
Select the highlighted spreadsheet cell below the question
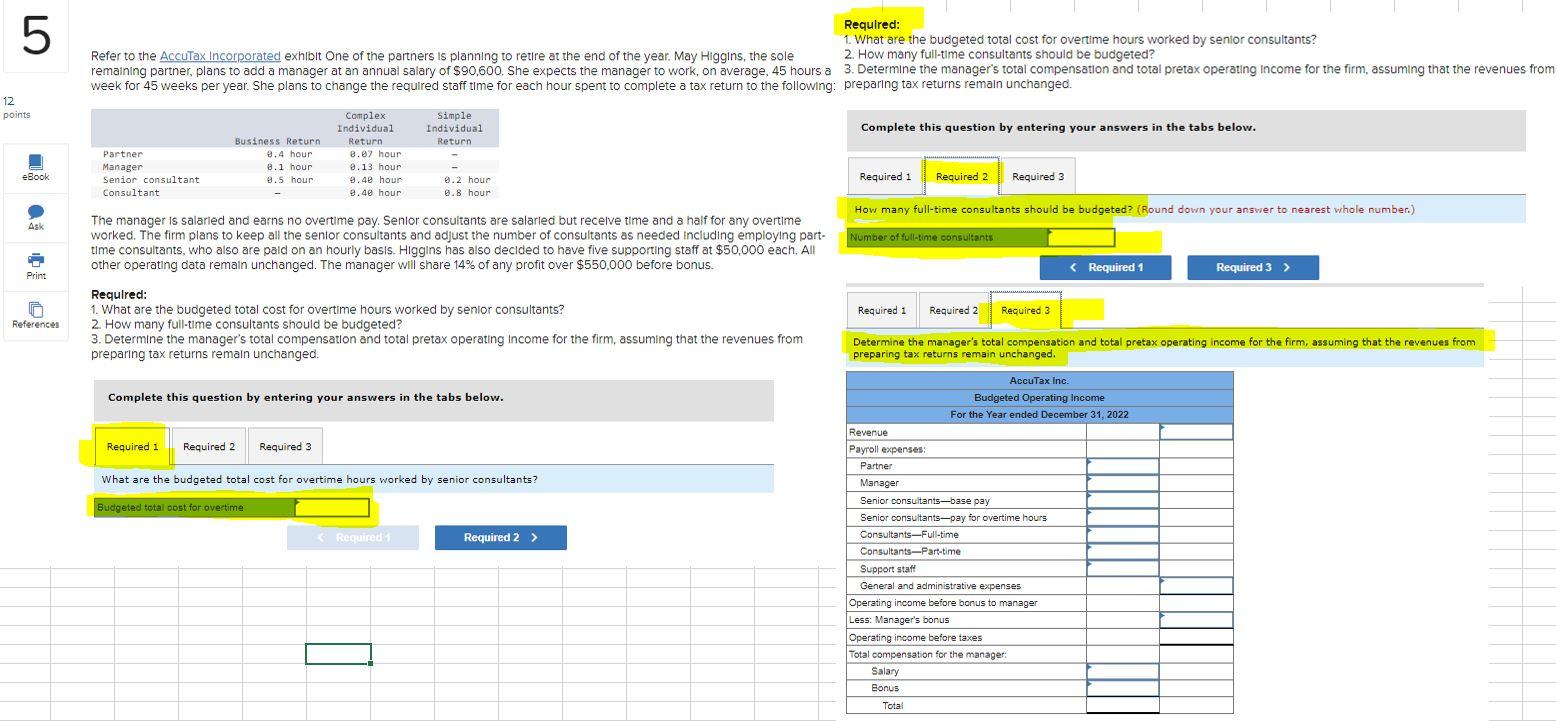(x=338, y=653)
